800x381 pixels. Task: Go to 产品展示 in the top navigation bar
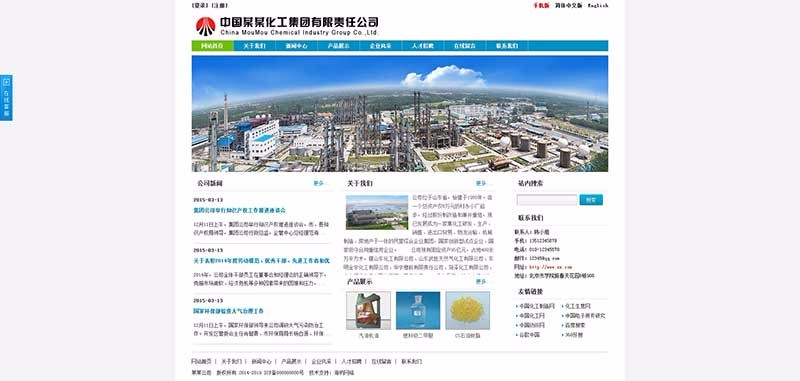click(338, 46)
